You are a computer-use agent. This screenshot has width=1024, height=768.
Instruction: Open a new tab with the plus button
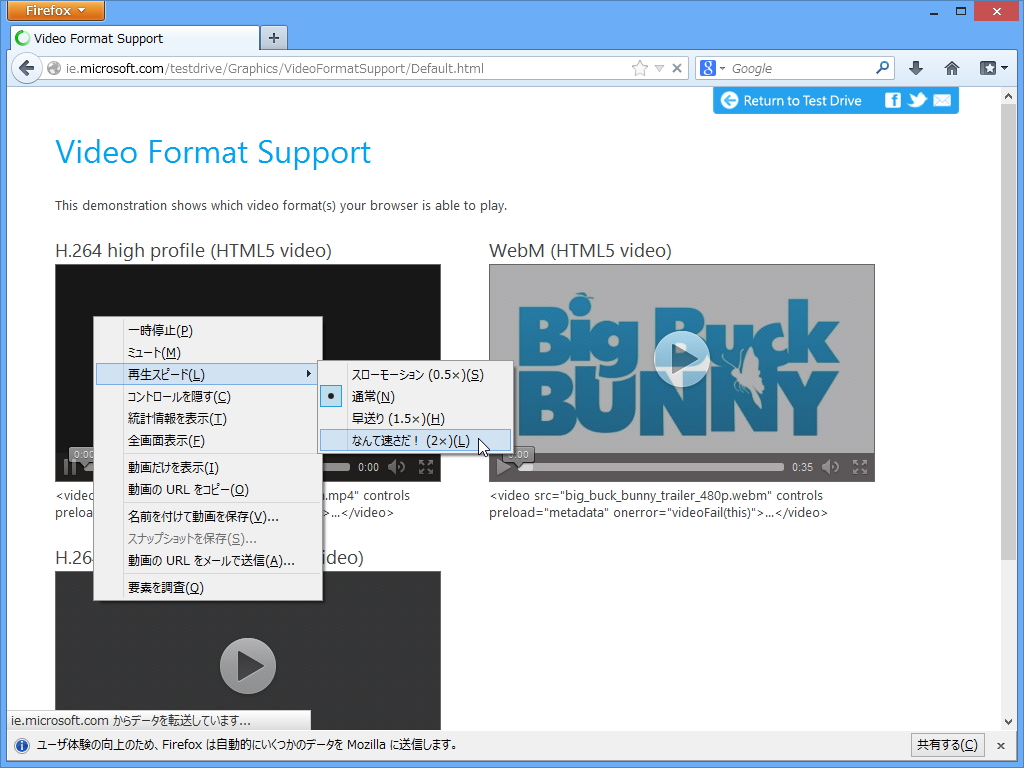[x=274, y=38]
